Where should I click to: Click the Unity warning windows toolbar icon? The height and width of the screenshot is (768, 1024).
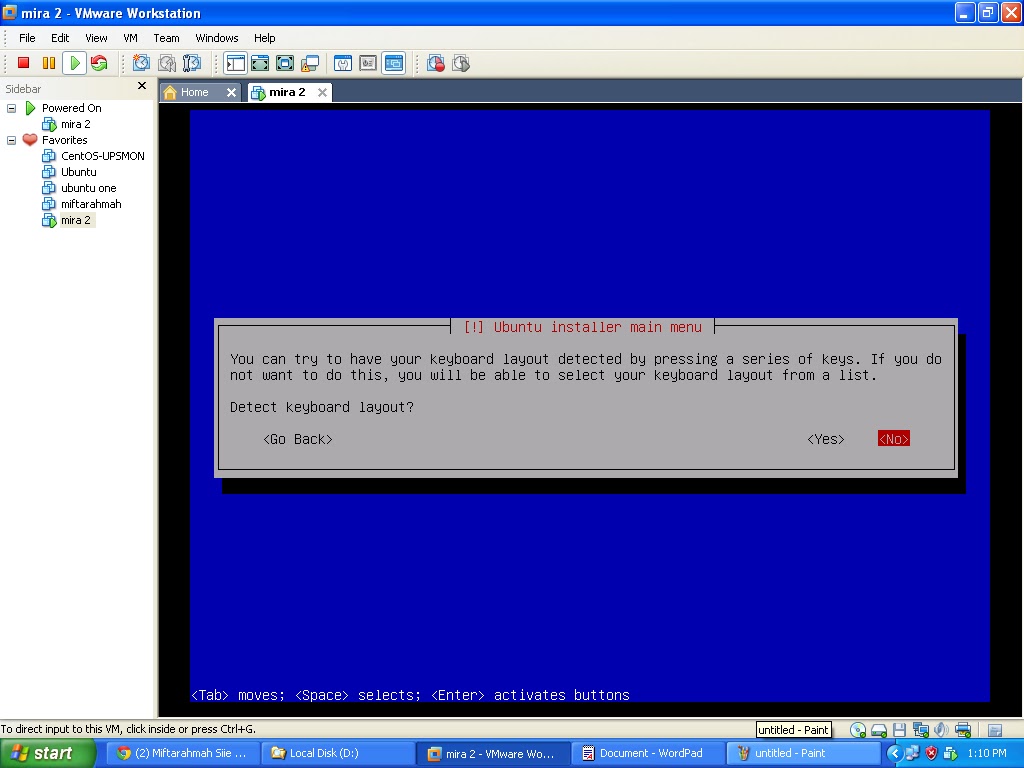[310, 63]
